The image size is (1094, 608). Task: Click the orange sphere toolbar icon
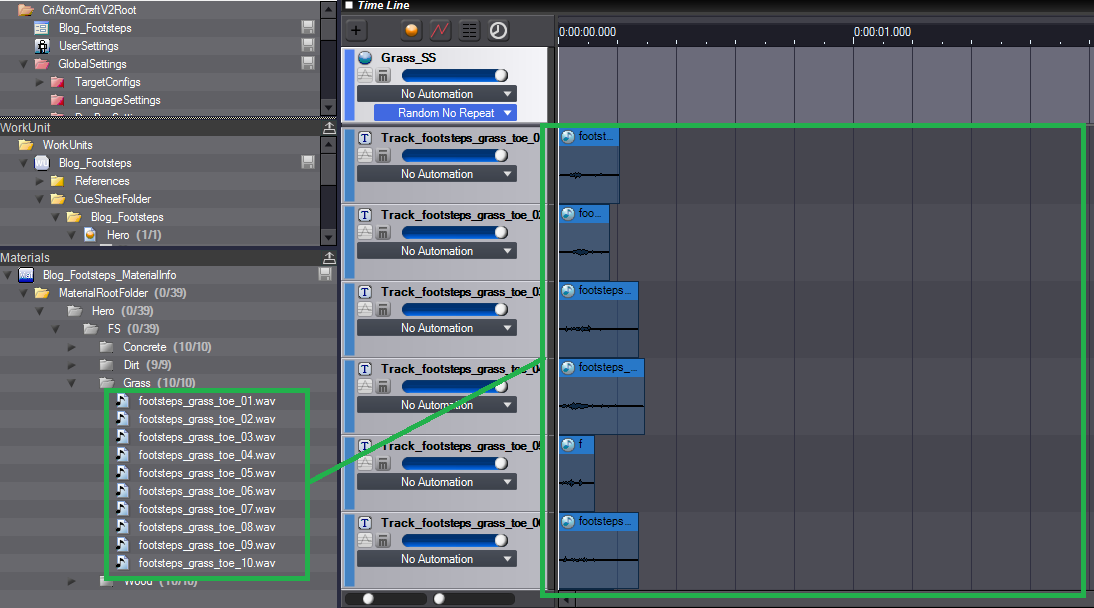click(411, 30)
